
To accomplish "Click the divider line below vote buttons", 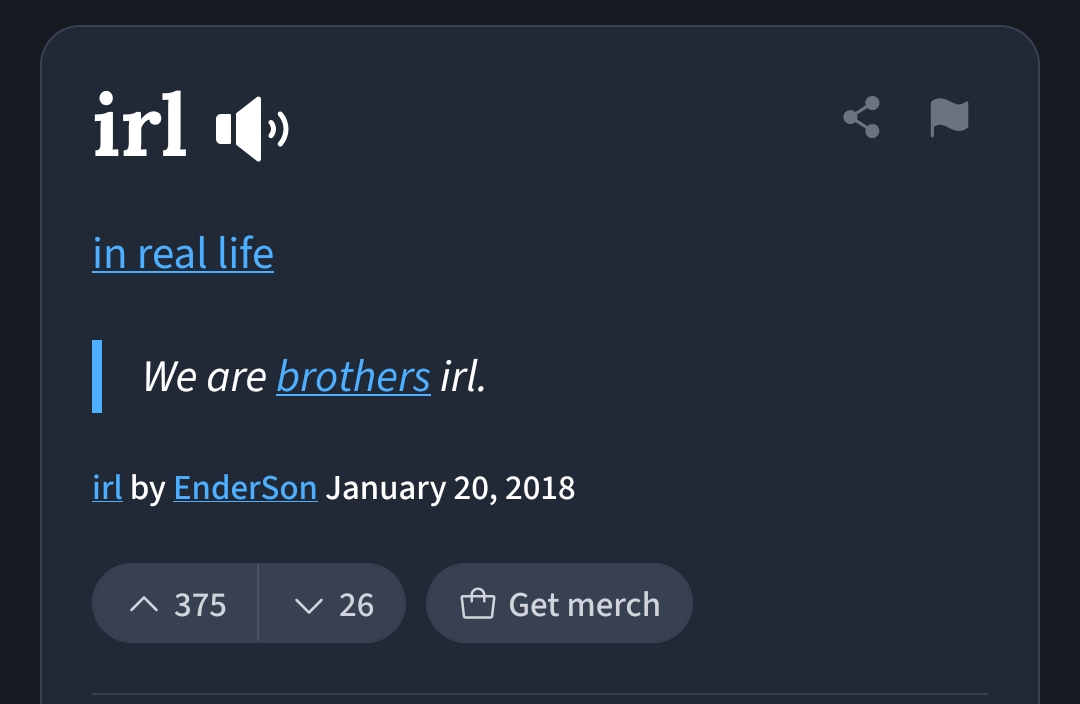I will click(540, 694).
